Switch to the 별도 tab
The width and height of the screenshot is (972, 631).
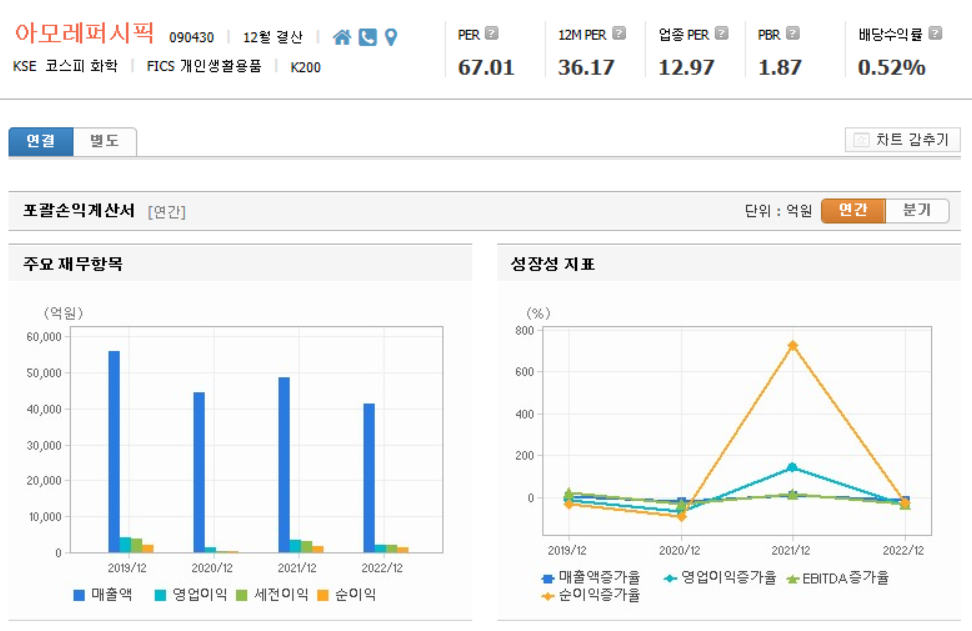[104, 141]
